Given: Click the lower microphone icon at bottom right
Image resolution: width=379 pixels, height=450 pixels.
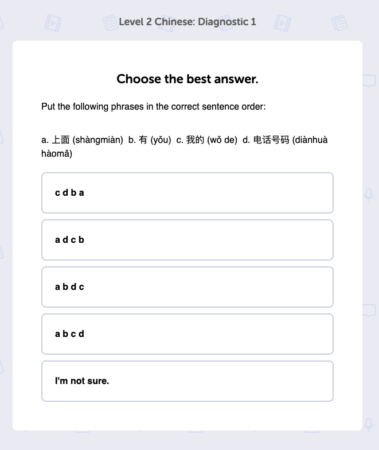Looking at the screenshot, I should click(x=369, y=425).
